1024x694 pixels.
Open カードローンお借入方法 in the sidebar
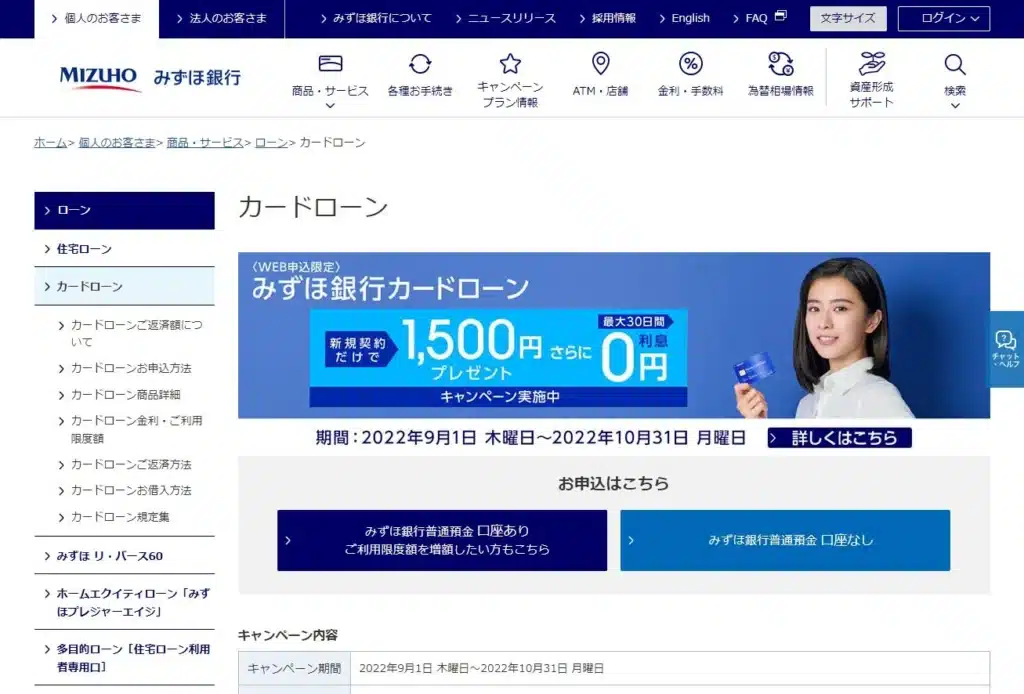(x=125, y=490)
